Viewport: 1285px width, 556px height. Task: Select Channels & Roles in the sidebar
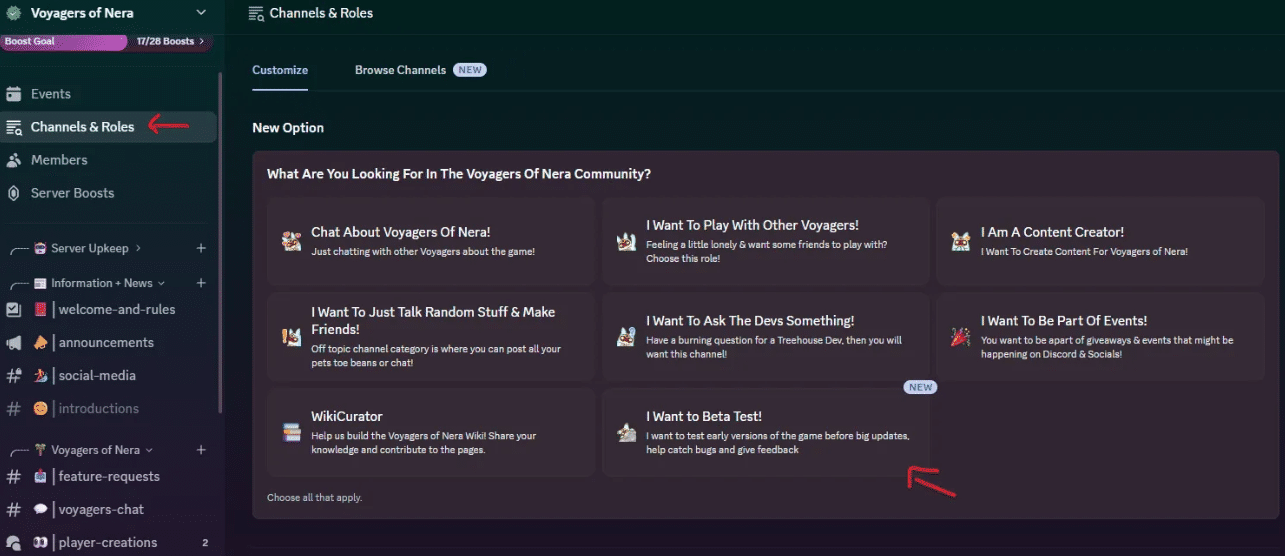point(108,127)
